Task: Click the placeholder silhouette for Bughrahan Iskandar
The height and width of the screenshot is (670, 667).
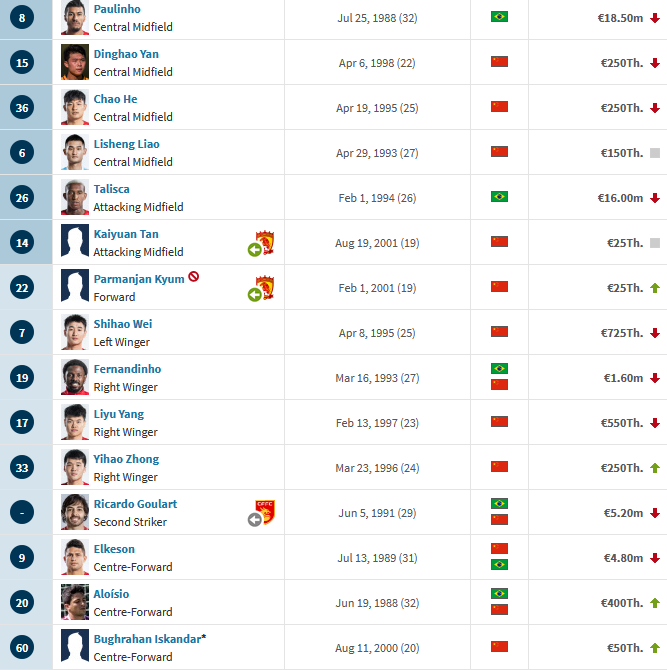Action: [x=74, y=647]
